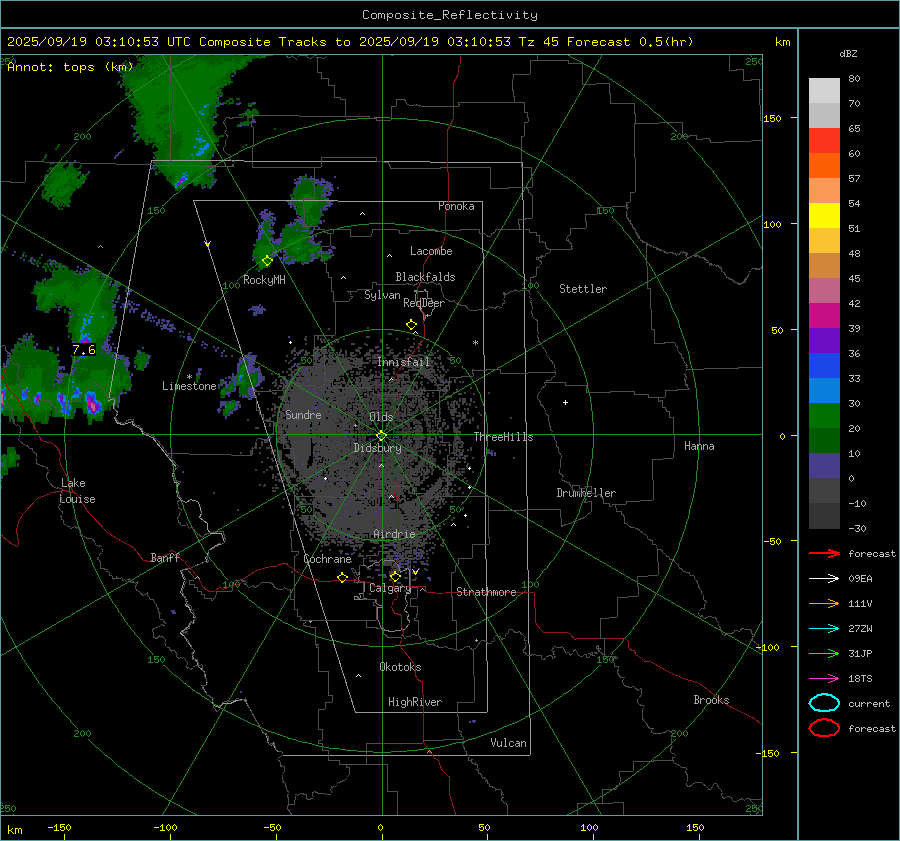Select the white 09EA arrow legend entry
The height and width of the screenshot is (841, 900).
tap(823, 578)
